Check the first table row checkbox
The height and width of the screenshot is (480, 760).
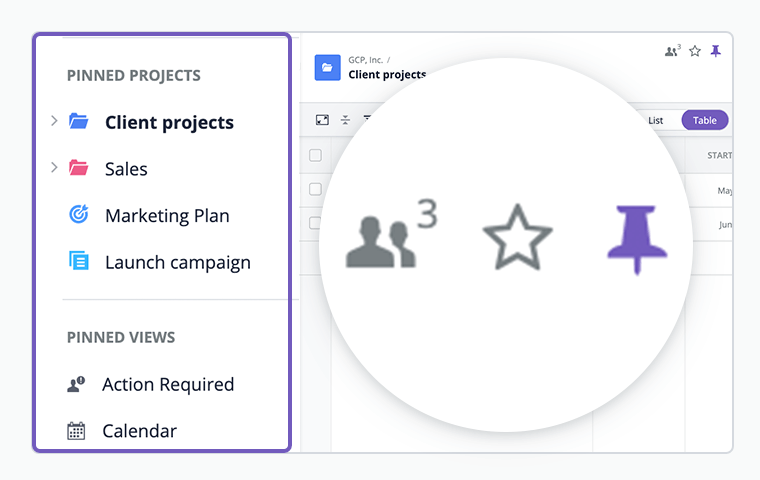(315, 189)
